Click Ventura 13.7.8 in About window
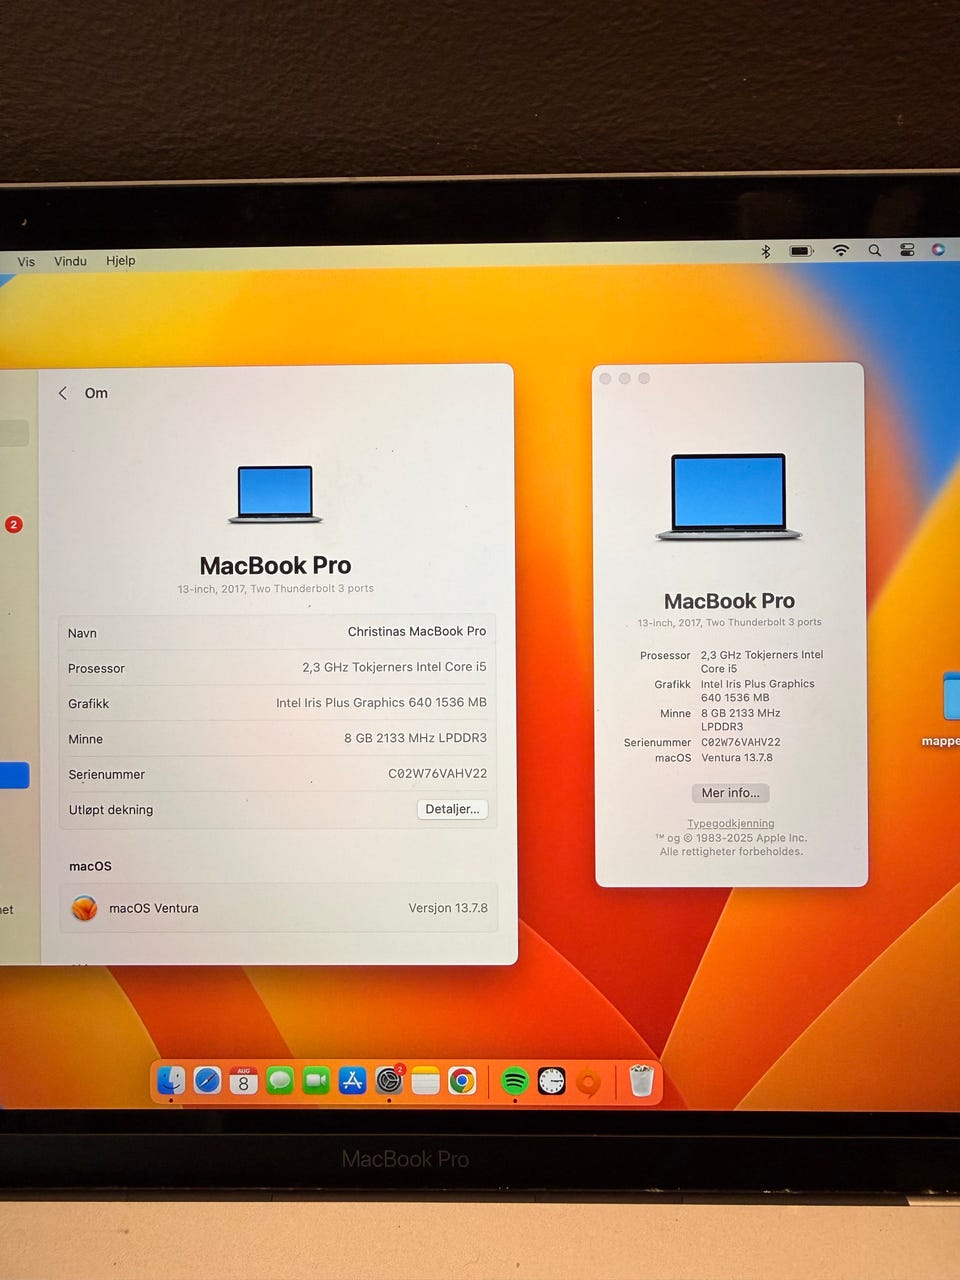This screenshot has height=1280, width=960. coord(737,758)
